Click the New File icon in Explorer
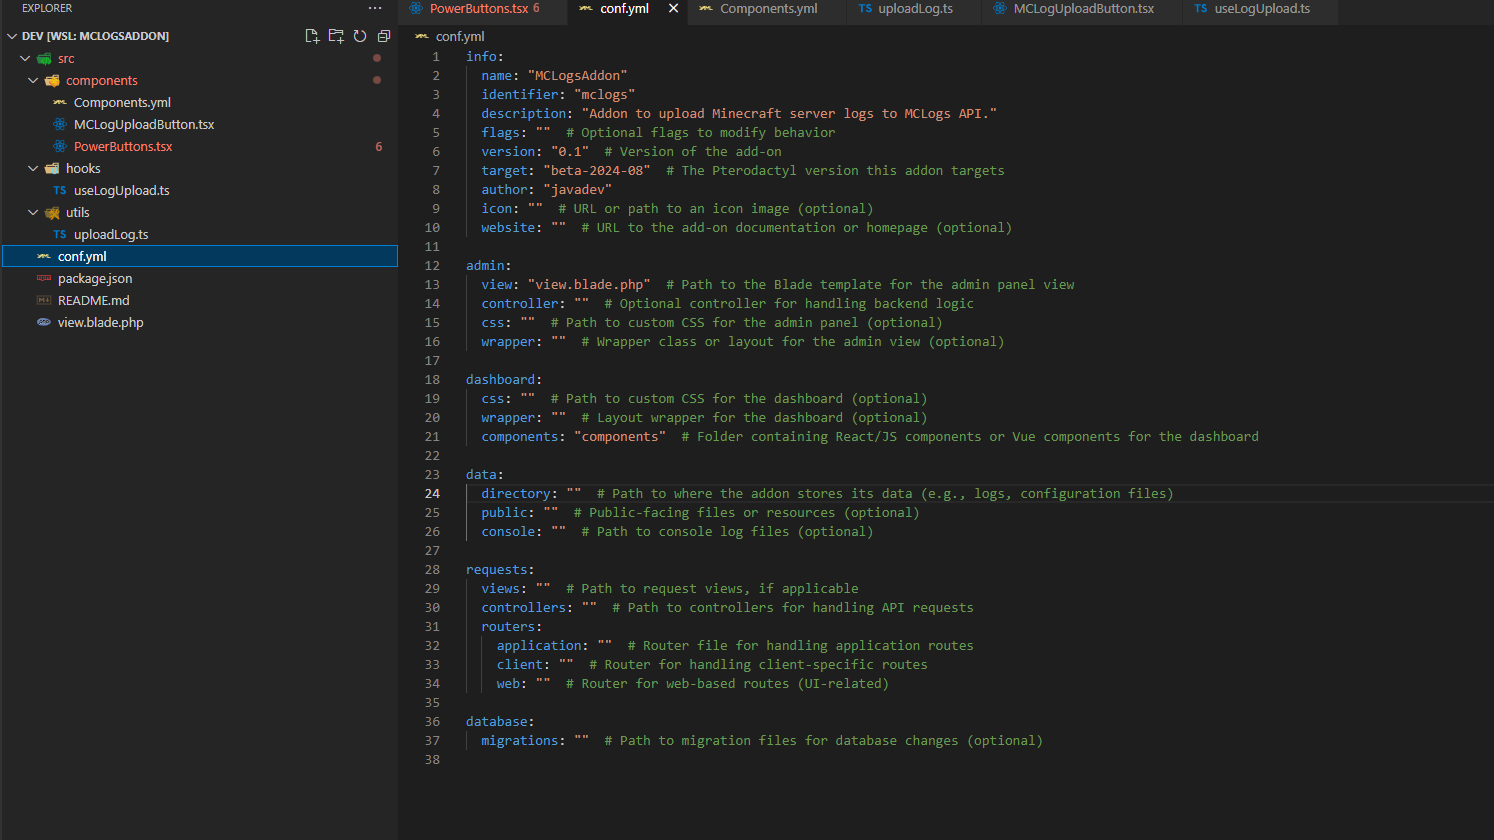The height and width of the screenshot is (840, 1494). click(312, 36)
